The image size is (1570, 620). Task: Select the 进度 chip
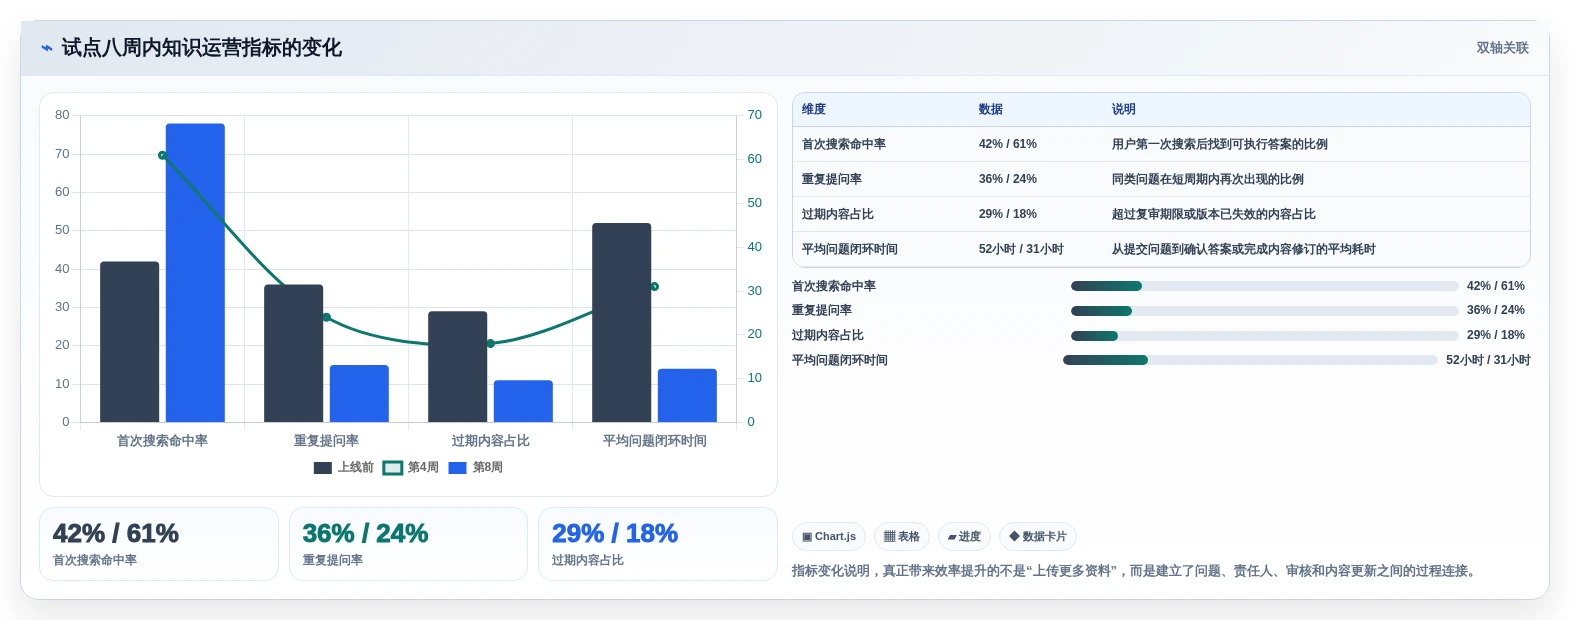964,537
